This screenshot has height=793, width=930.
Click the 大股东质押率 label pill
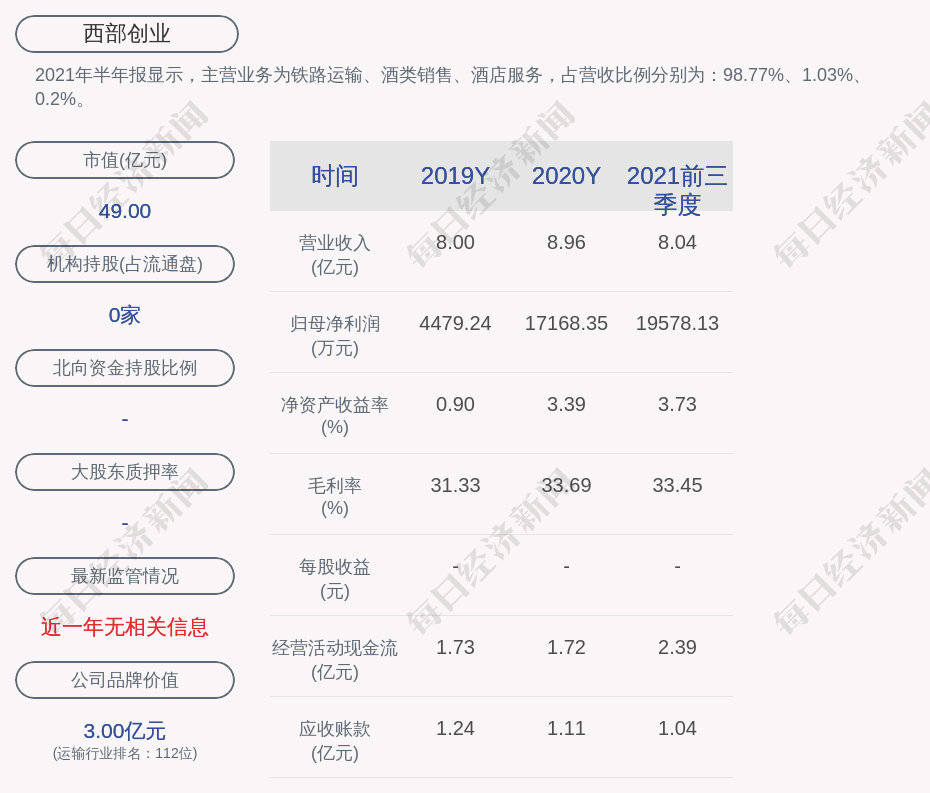click(x=125, y=472)
